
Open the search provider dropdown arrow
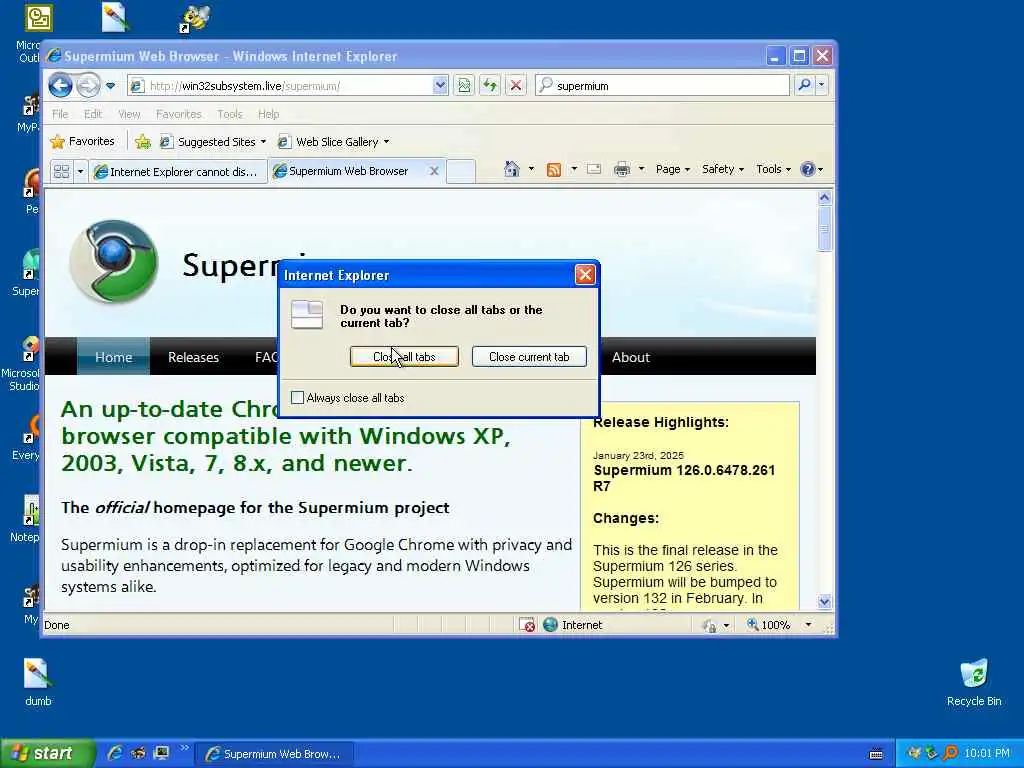point(822,85)
